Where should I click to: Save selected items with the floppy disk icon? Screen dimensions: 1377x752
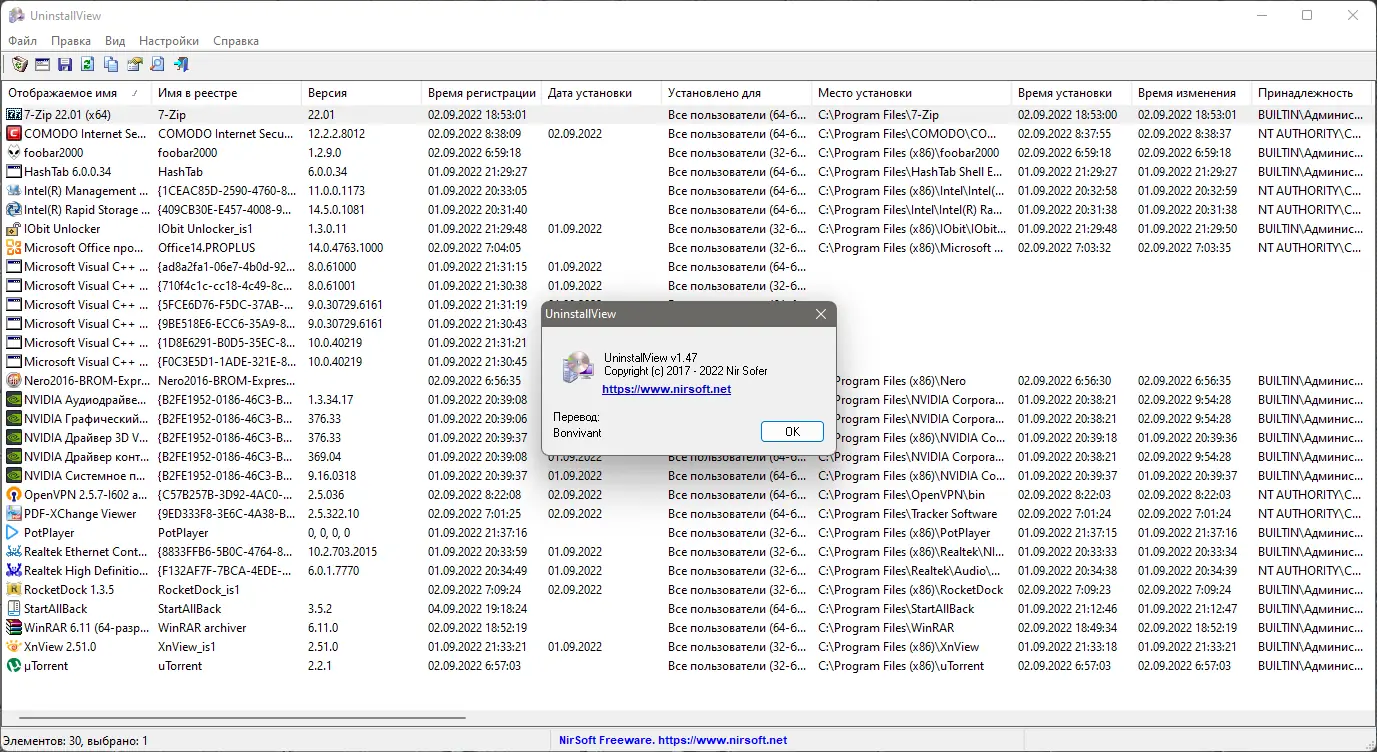pyautogui.click(x=65, y=65)
